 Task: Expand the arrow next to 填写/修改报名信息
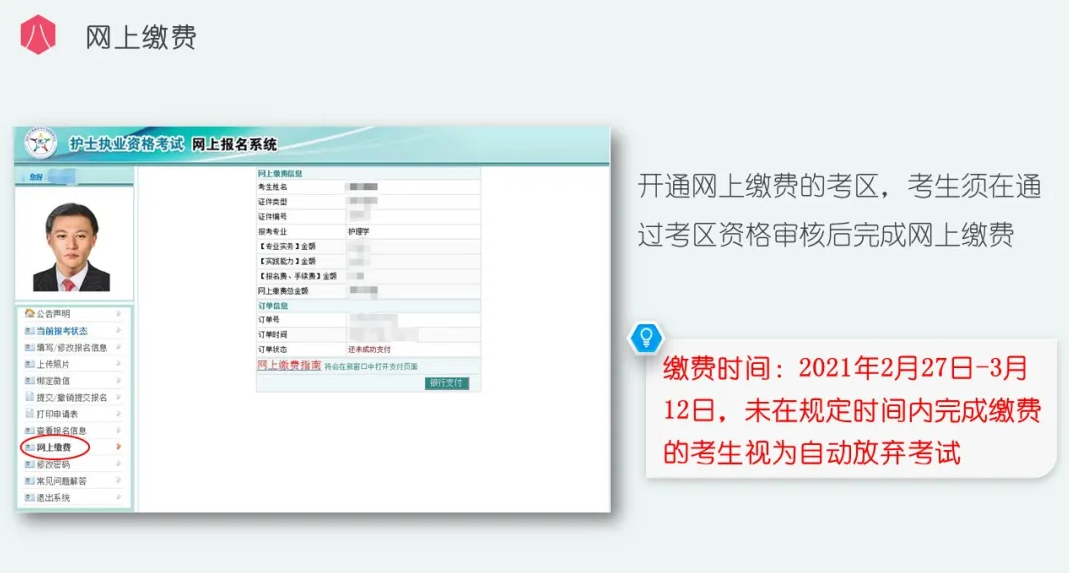click(119, 348)
